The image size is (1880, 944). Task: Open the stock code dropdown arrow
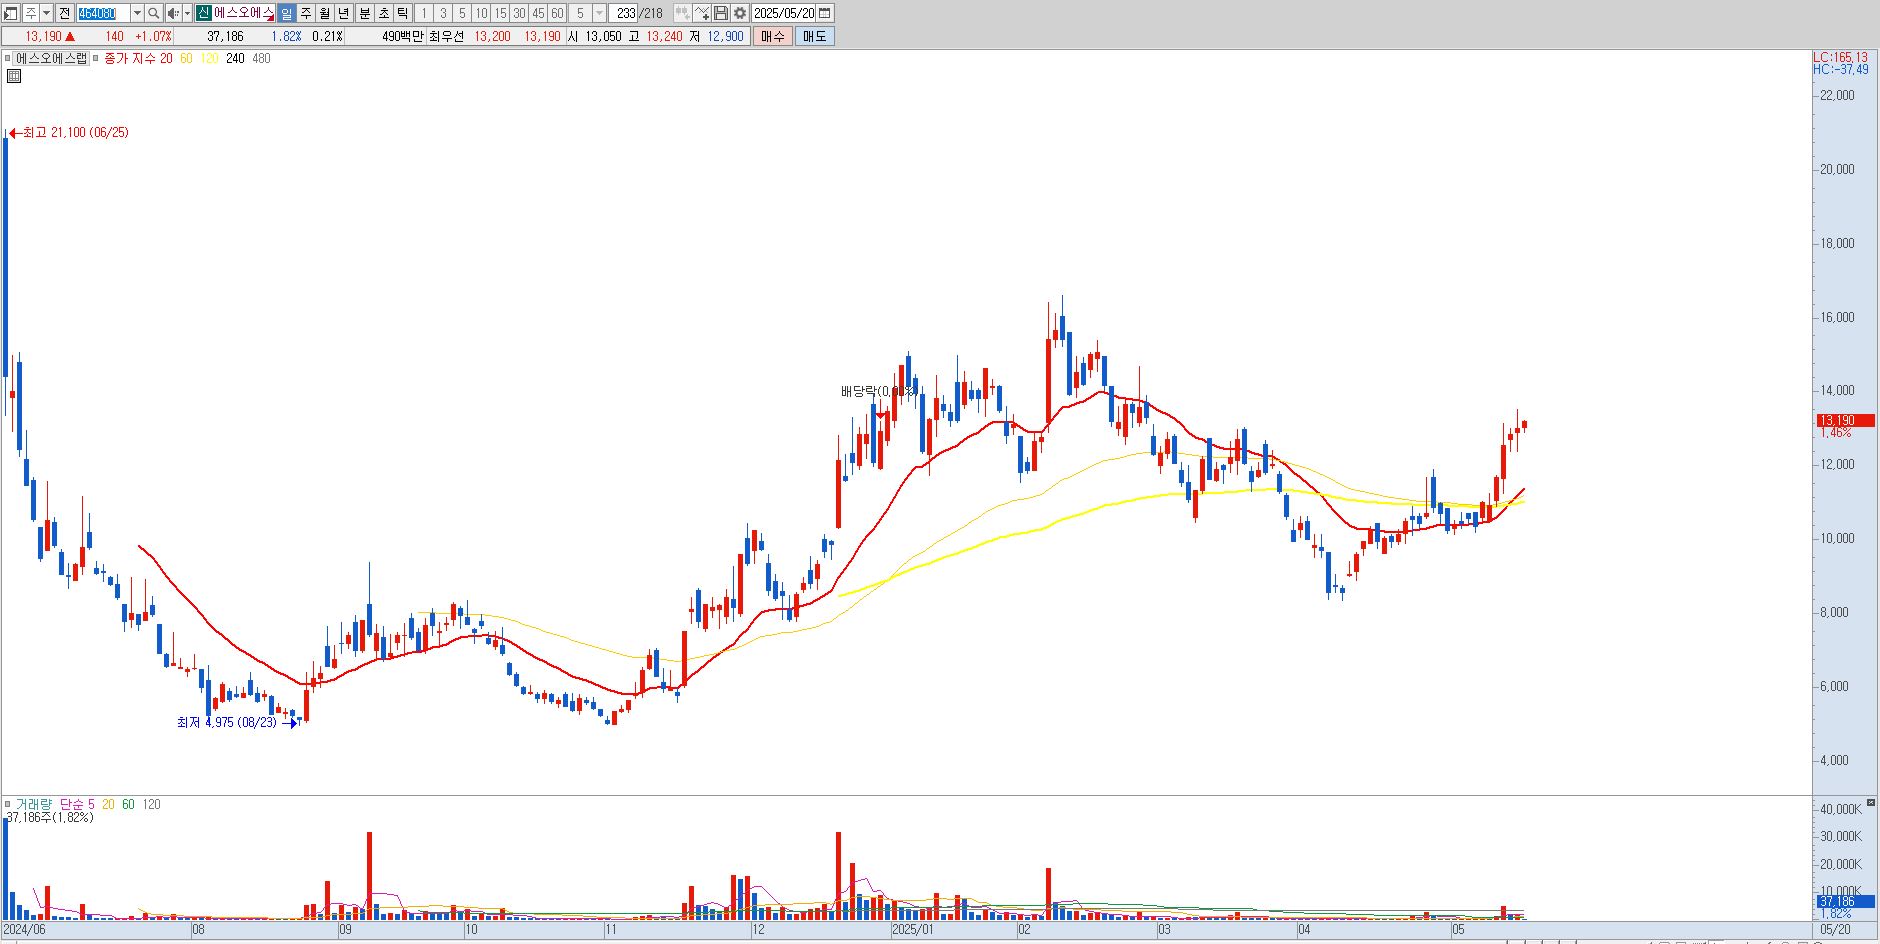pos(137,13)
